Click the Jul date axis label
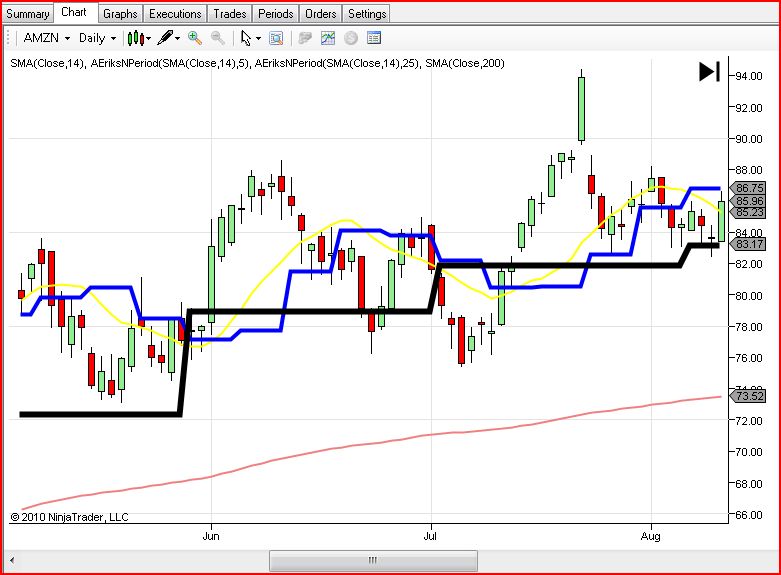781x575 pixels. [x=430, y=536]
